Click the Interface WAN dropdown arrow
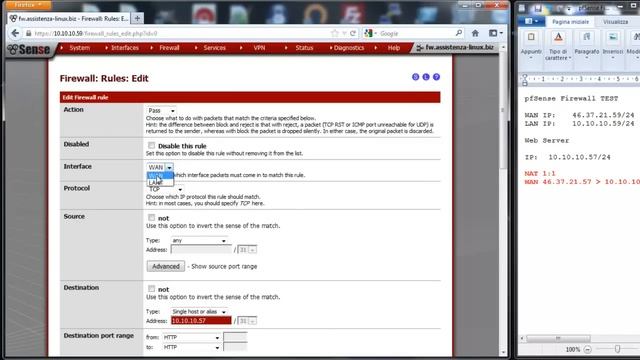640x360 pixels. pos(169,167)
